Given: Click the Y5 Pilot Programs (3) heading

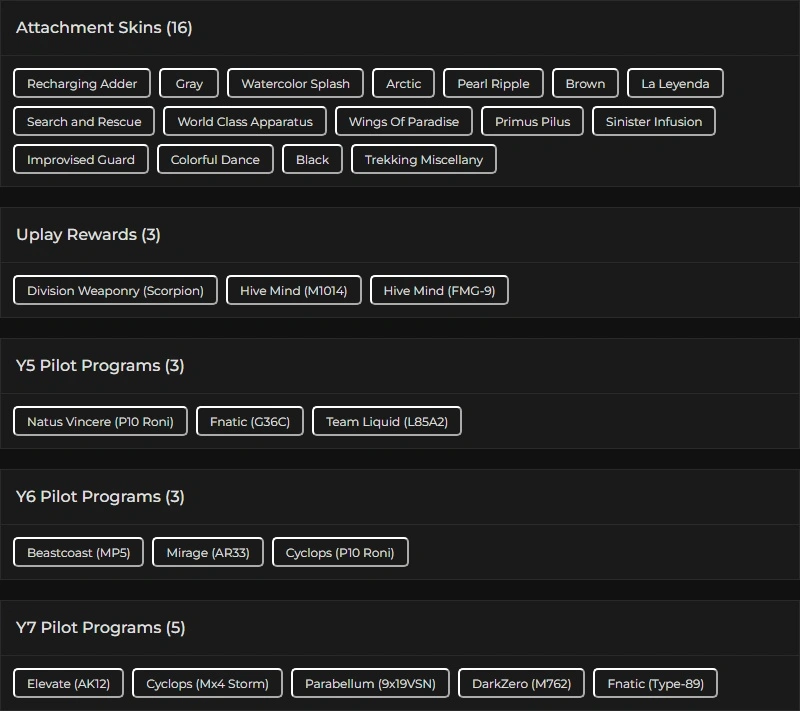Looking at the screenshot, I should 100,366.
